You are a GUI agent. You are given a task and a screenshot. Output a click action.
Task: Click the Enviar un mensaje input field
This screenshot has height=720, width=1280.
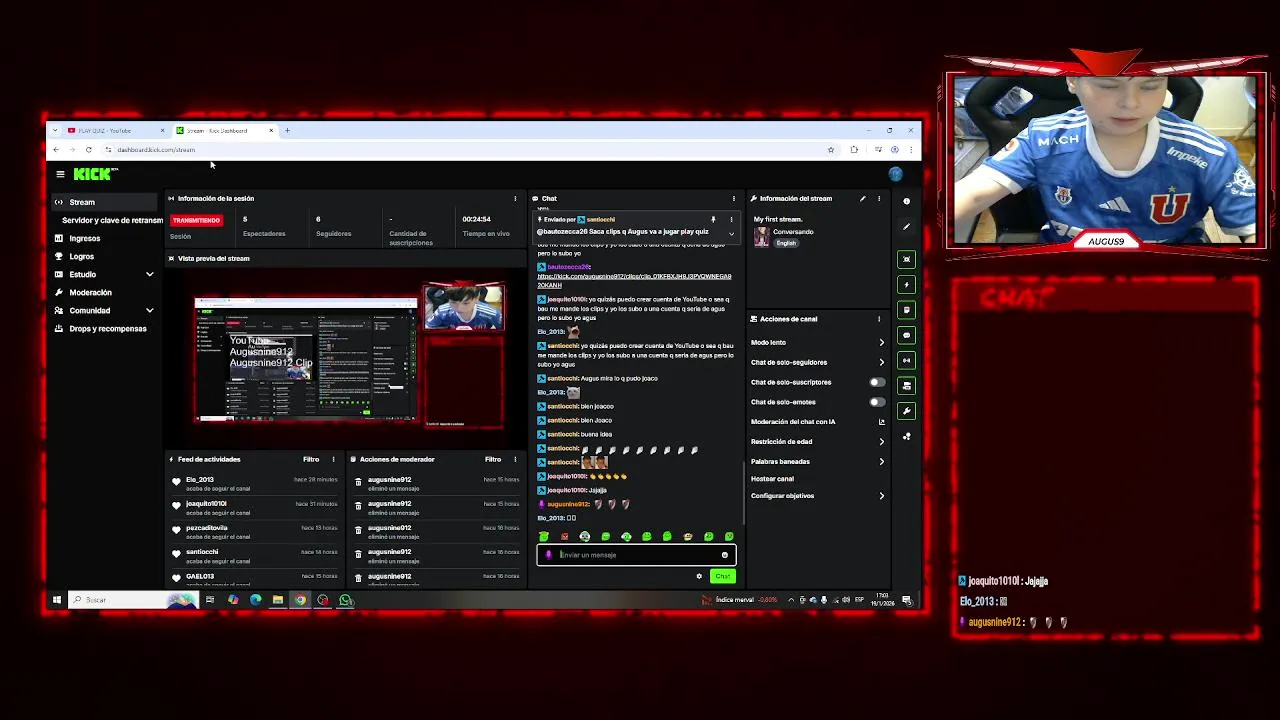click(637, 555)
